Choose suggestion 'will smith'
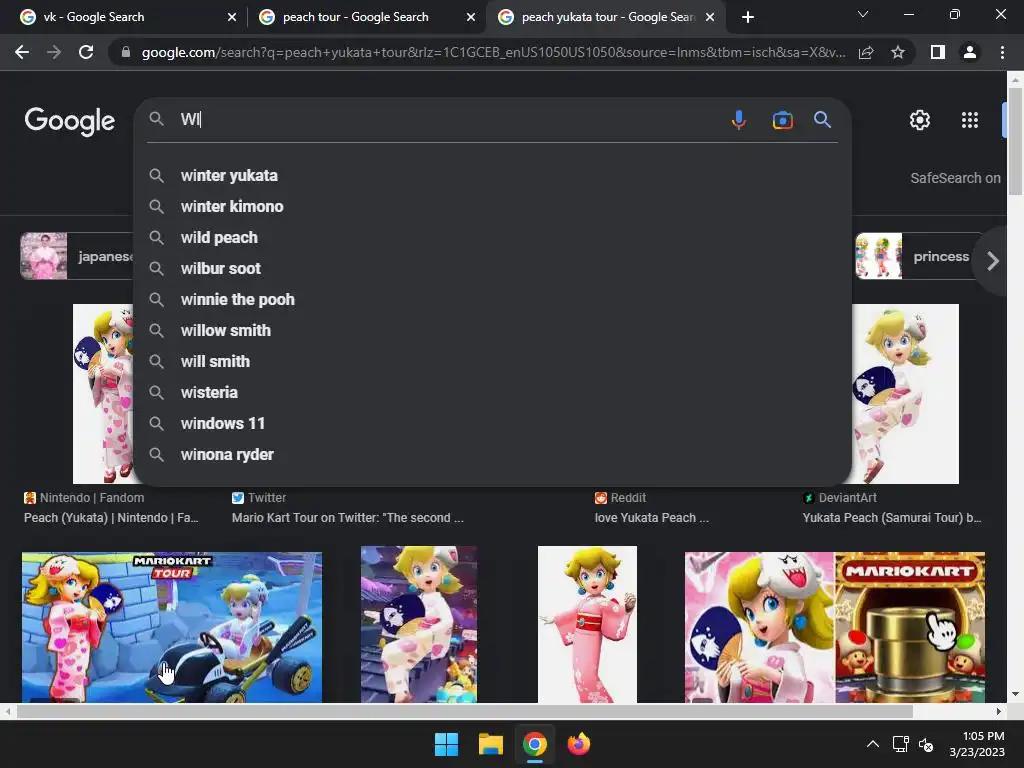This screenshot has width=1024, height=768. point(492,362)
